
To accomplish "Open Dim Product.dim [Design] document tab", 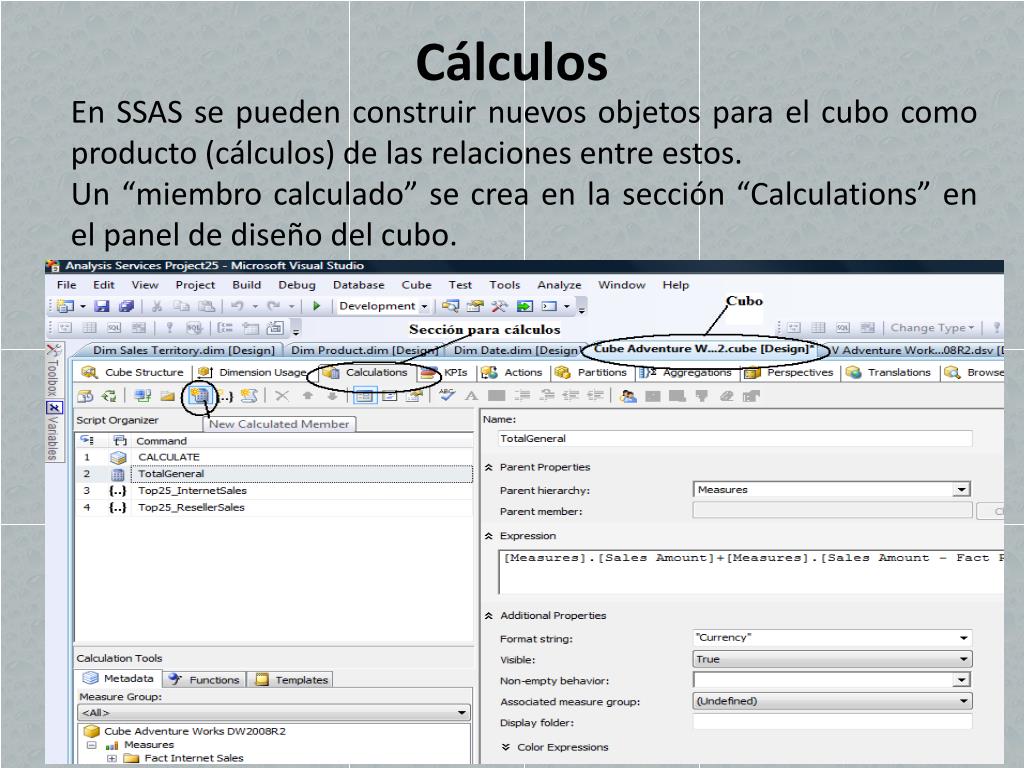I will pyautogui.click(x=364, y=351).
